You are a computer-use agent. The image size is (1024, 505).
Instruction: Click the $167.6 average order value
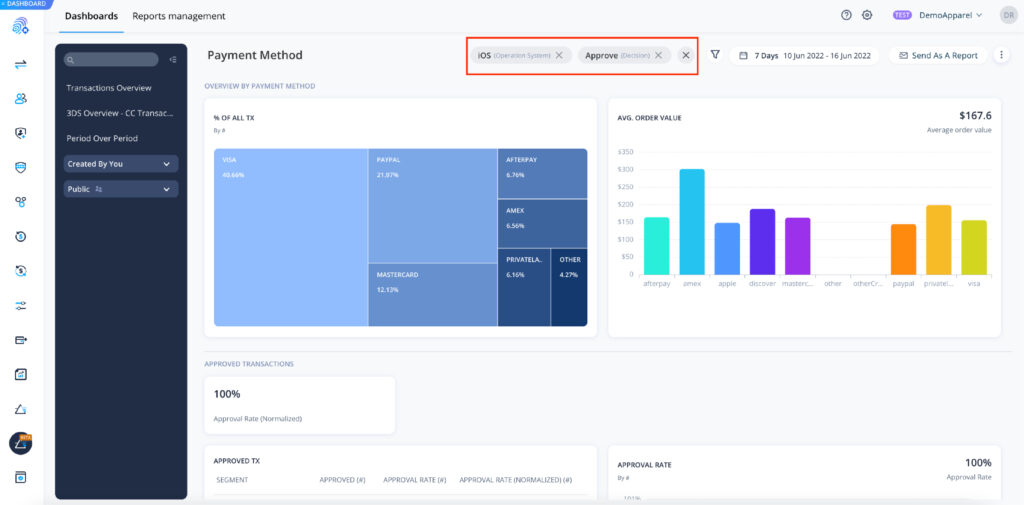[975, 116]
